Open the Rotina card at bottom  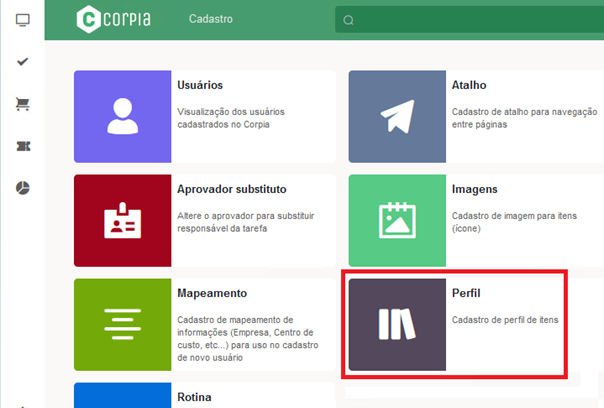(x=196, y=397)
